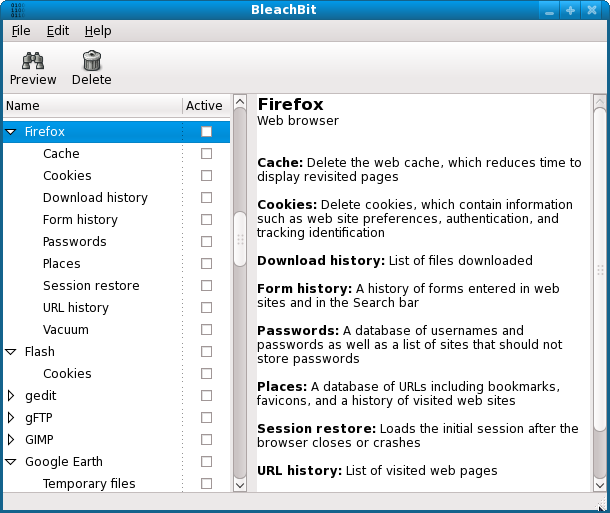Open the Edit menu
Viewport: 610px width, 513px height.
[58, 31]
